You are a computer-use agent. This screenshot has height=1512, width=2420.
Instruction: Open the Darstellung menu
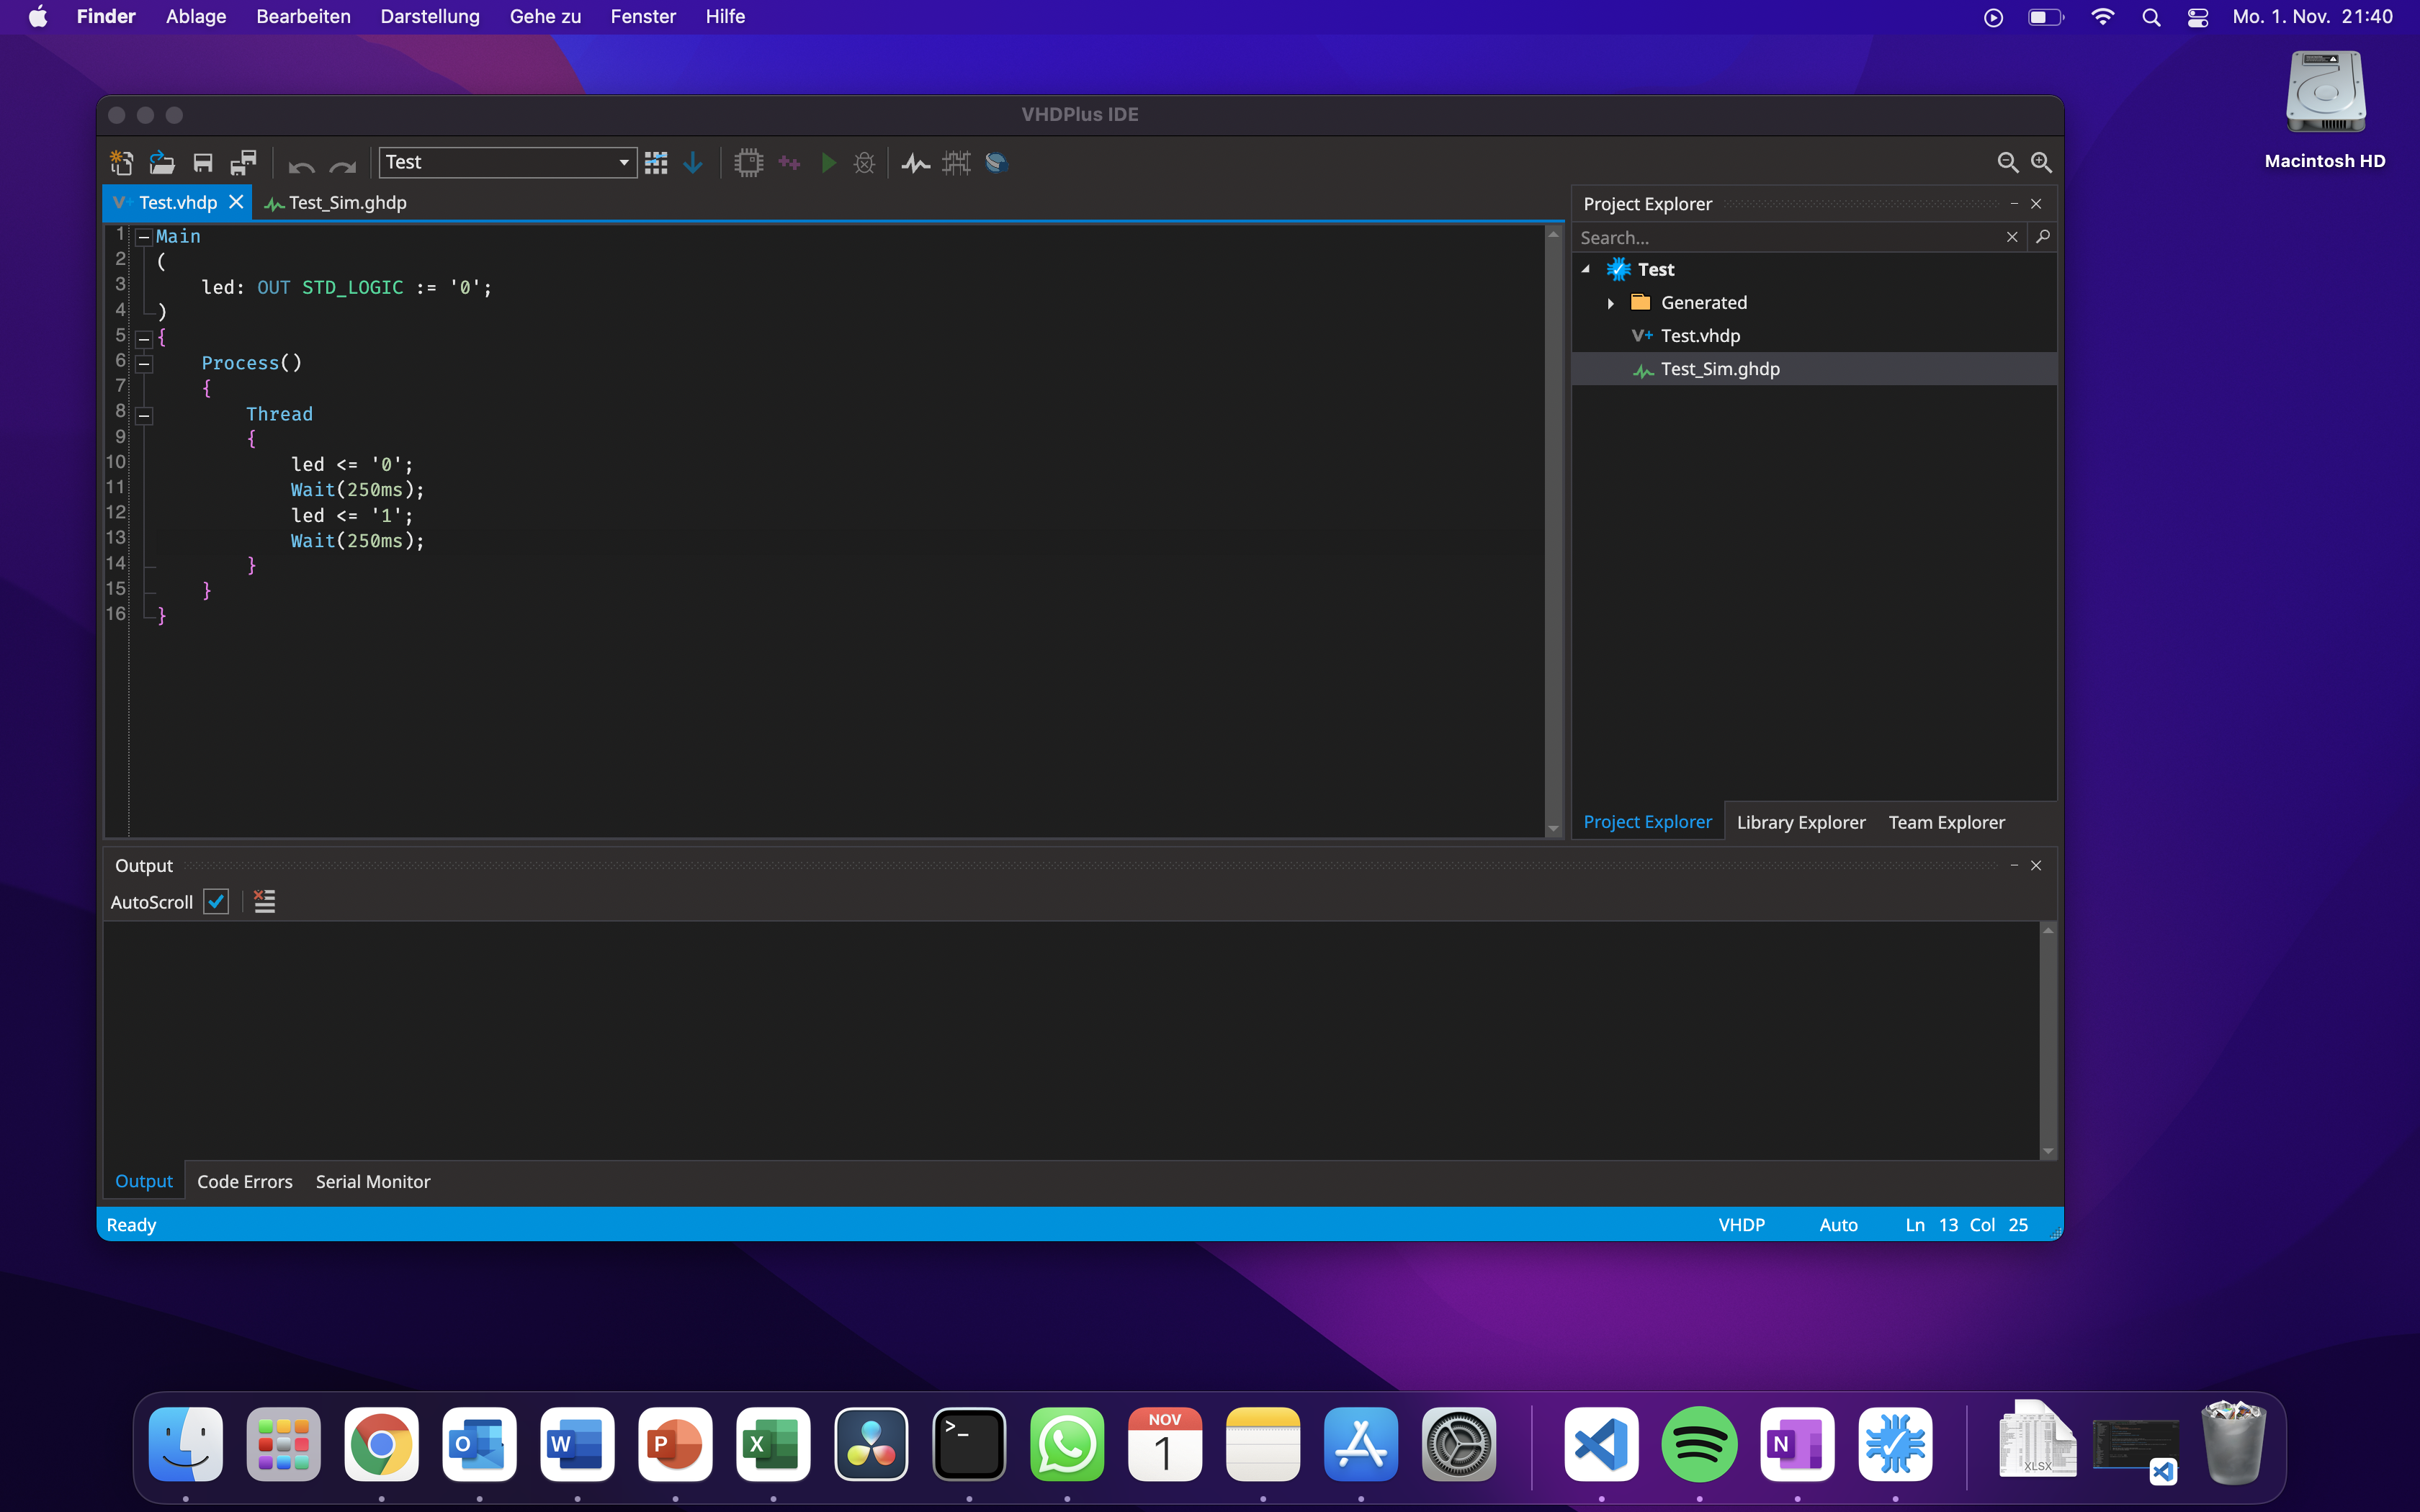pos(430,17)
